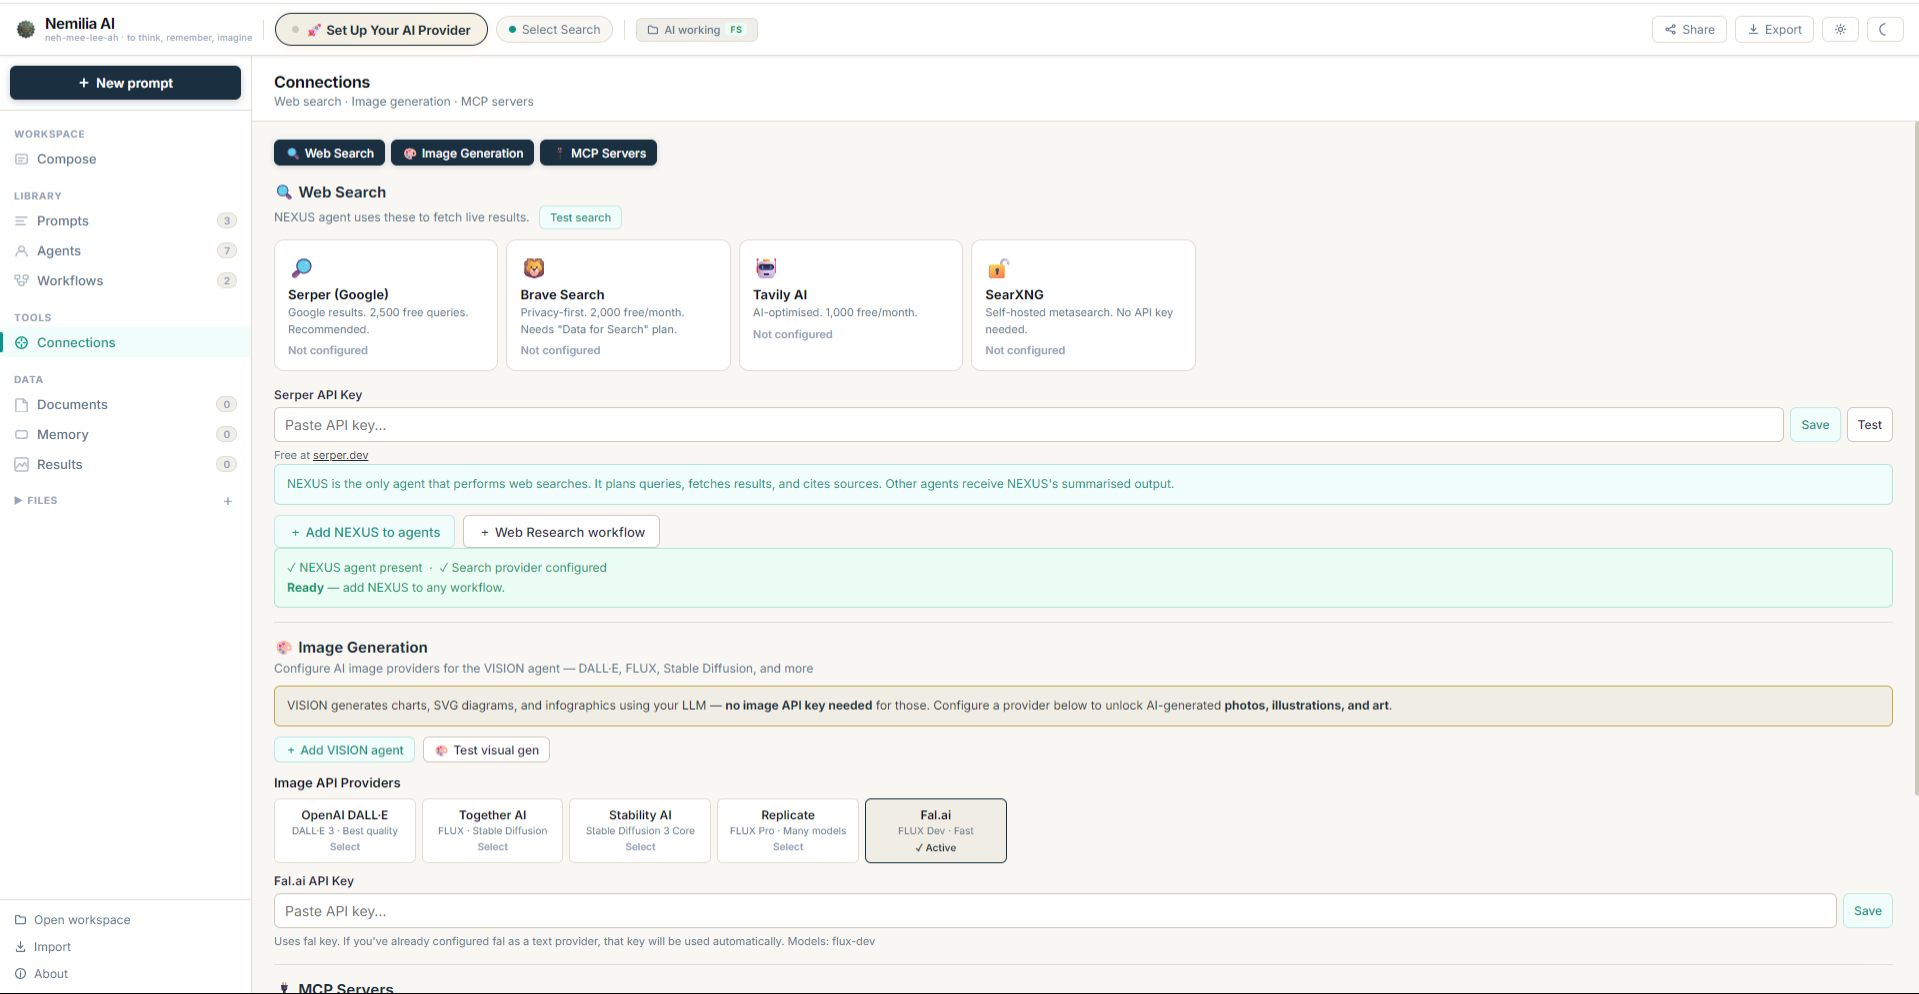1919x994 pixels.
Task: Select the Replicate provider
Action: pos(788,830)
